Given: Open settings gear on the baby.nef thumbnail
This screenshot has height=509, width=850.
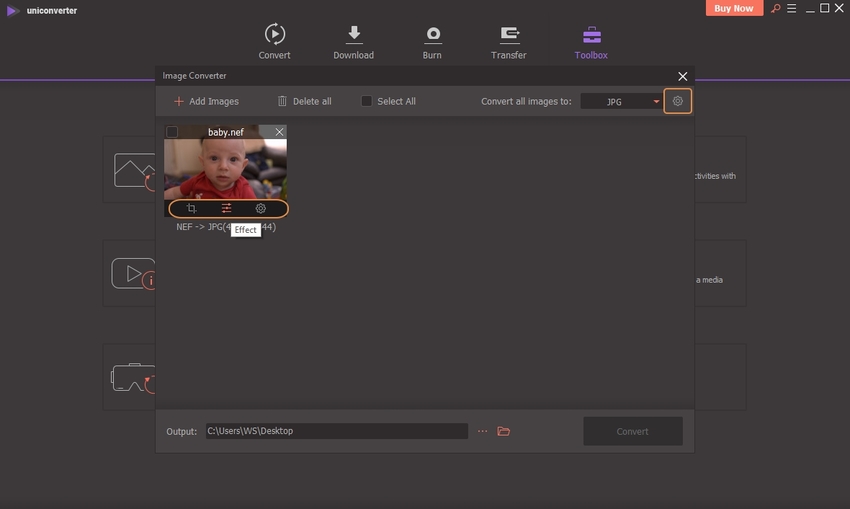Looking at the screenshot, I should (x=261, y=209).
